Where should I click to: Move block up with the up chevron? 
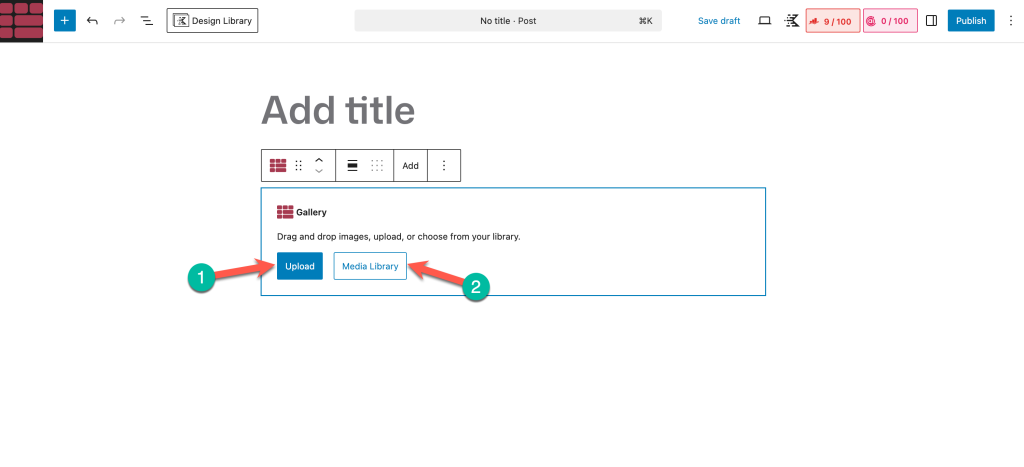(319, 160)
